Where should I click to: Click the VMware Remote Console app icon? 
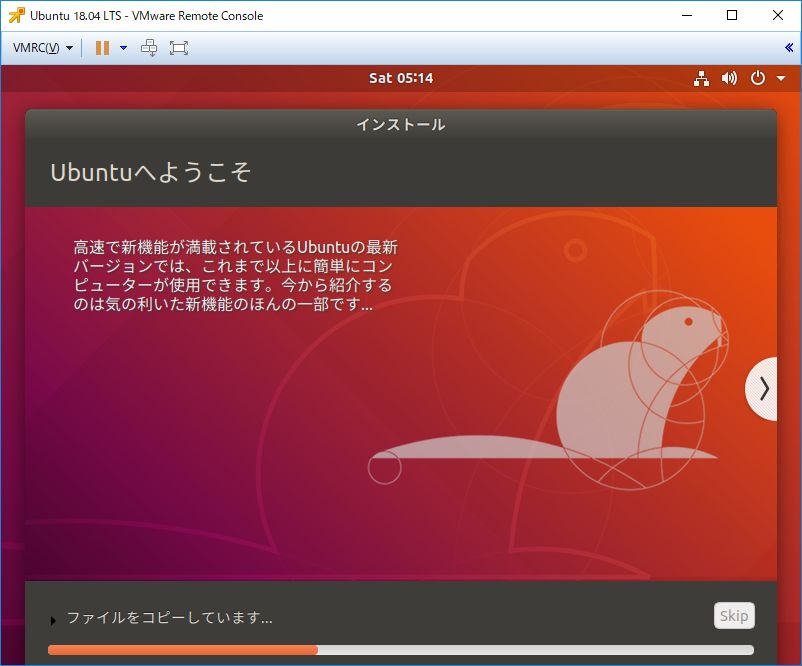16,15
